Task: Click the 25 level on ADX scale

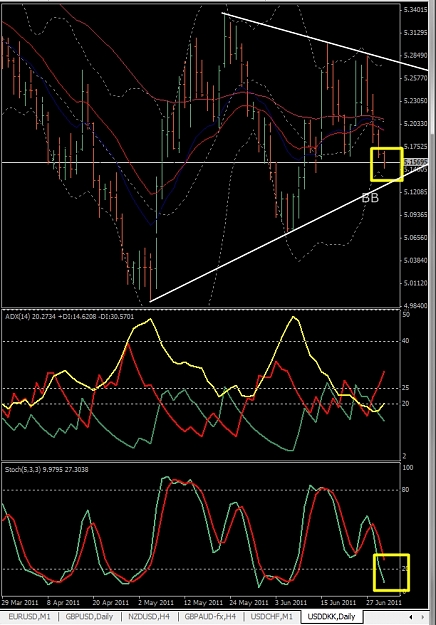Action: [406, 387]
